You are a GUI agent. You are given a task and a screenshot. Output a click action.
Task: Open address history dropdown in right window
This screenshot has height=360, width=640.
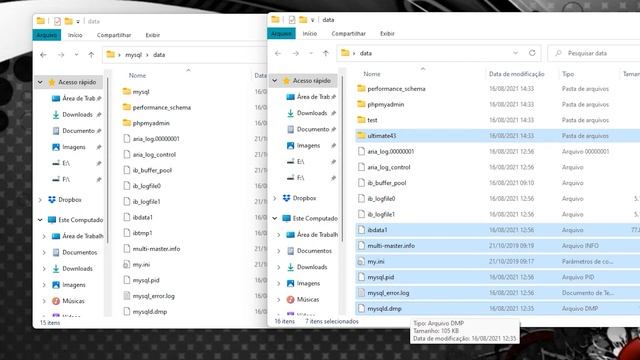[516, 53]
